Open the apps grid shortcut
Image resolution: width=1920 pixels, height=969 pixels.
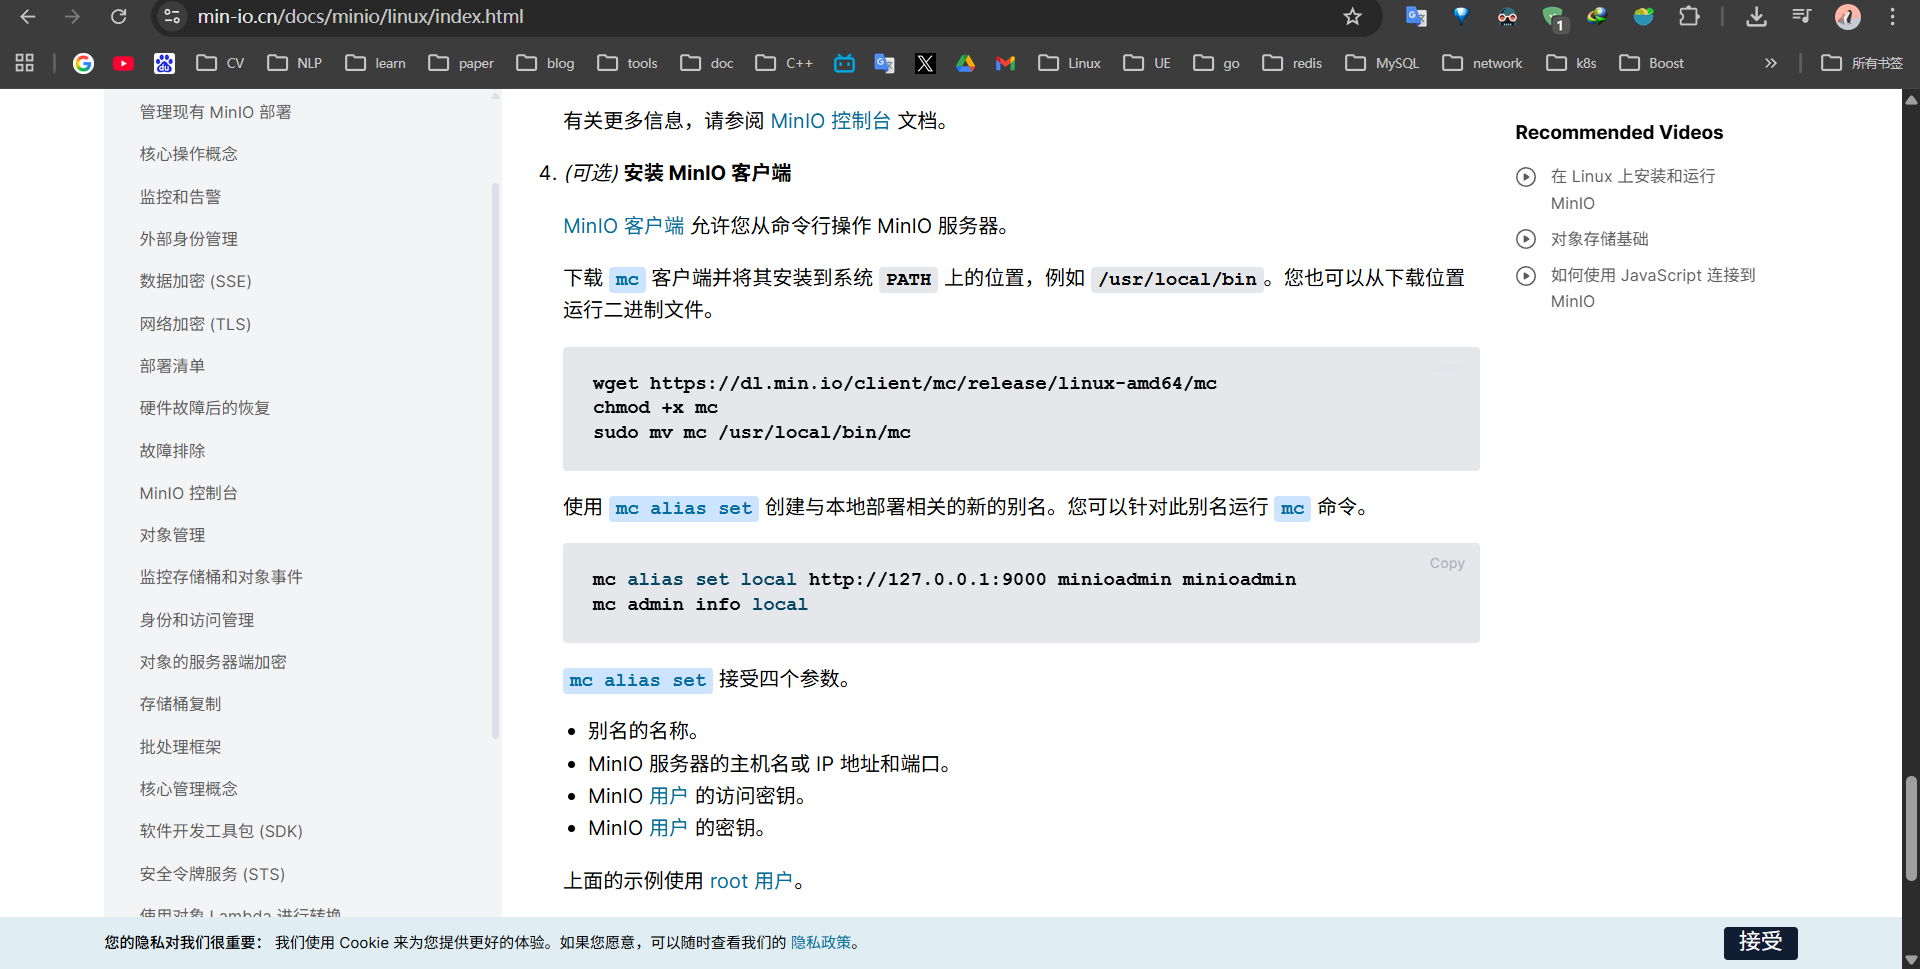(25, 63)
